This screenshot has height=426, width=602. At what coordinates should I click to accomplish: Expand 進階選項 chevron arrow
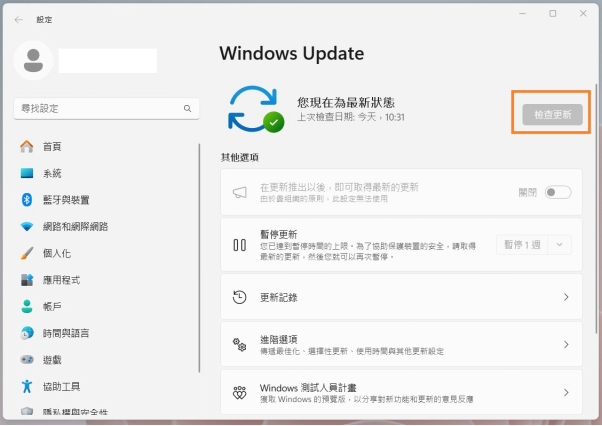pyautogui.click(x=566, y=345)
